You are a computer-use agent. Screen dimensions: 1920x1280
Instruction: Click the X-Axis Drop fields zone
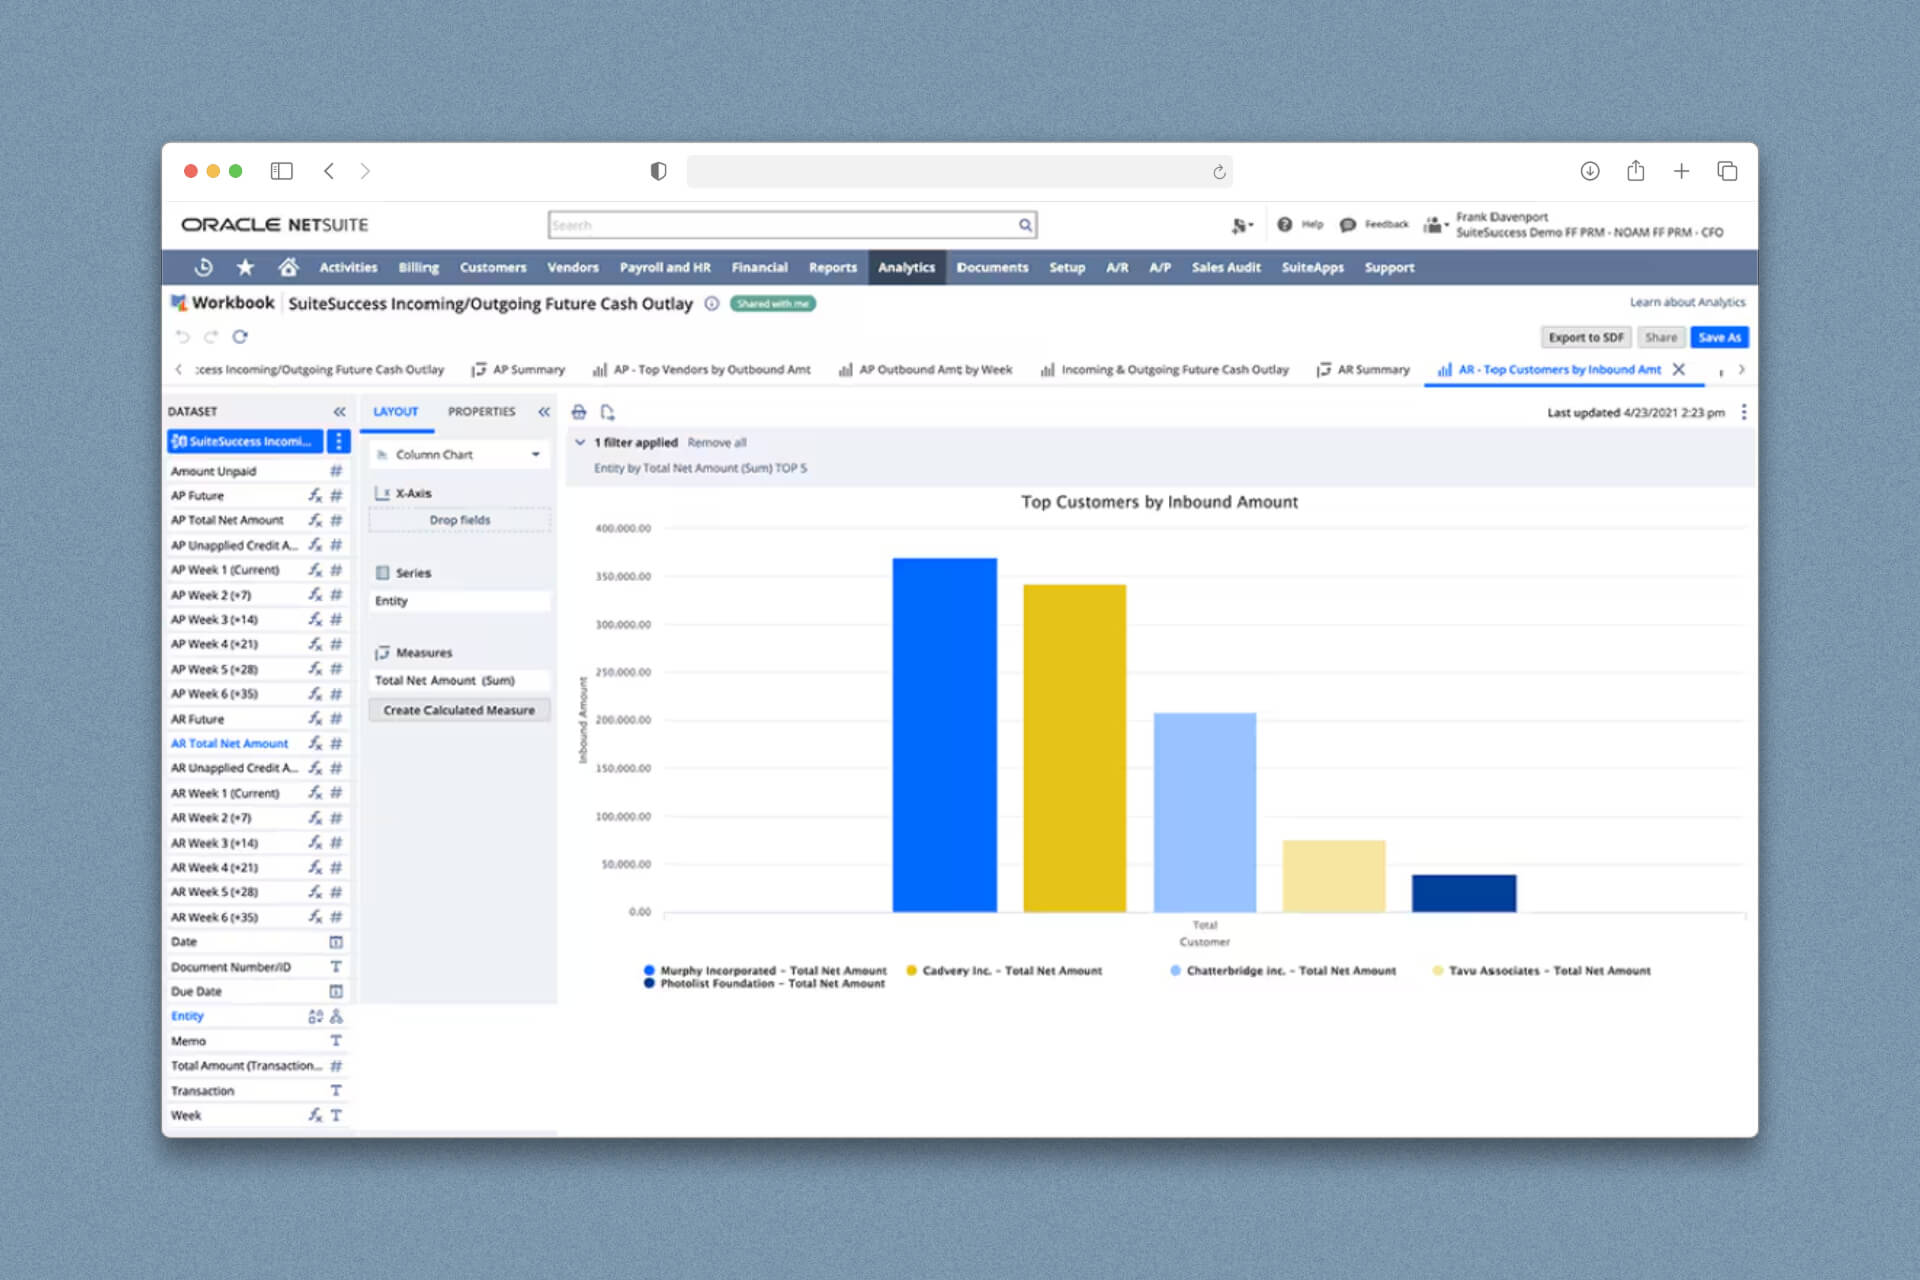(x=460, y=520)
